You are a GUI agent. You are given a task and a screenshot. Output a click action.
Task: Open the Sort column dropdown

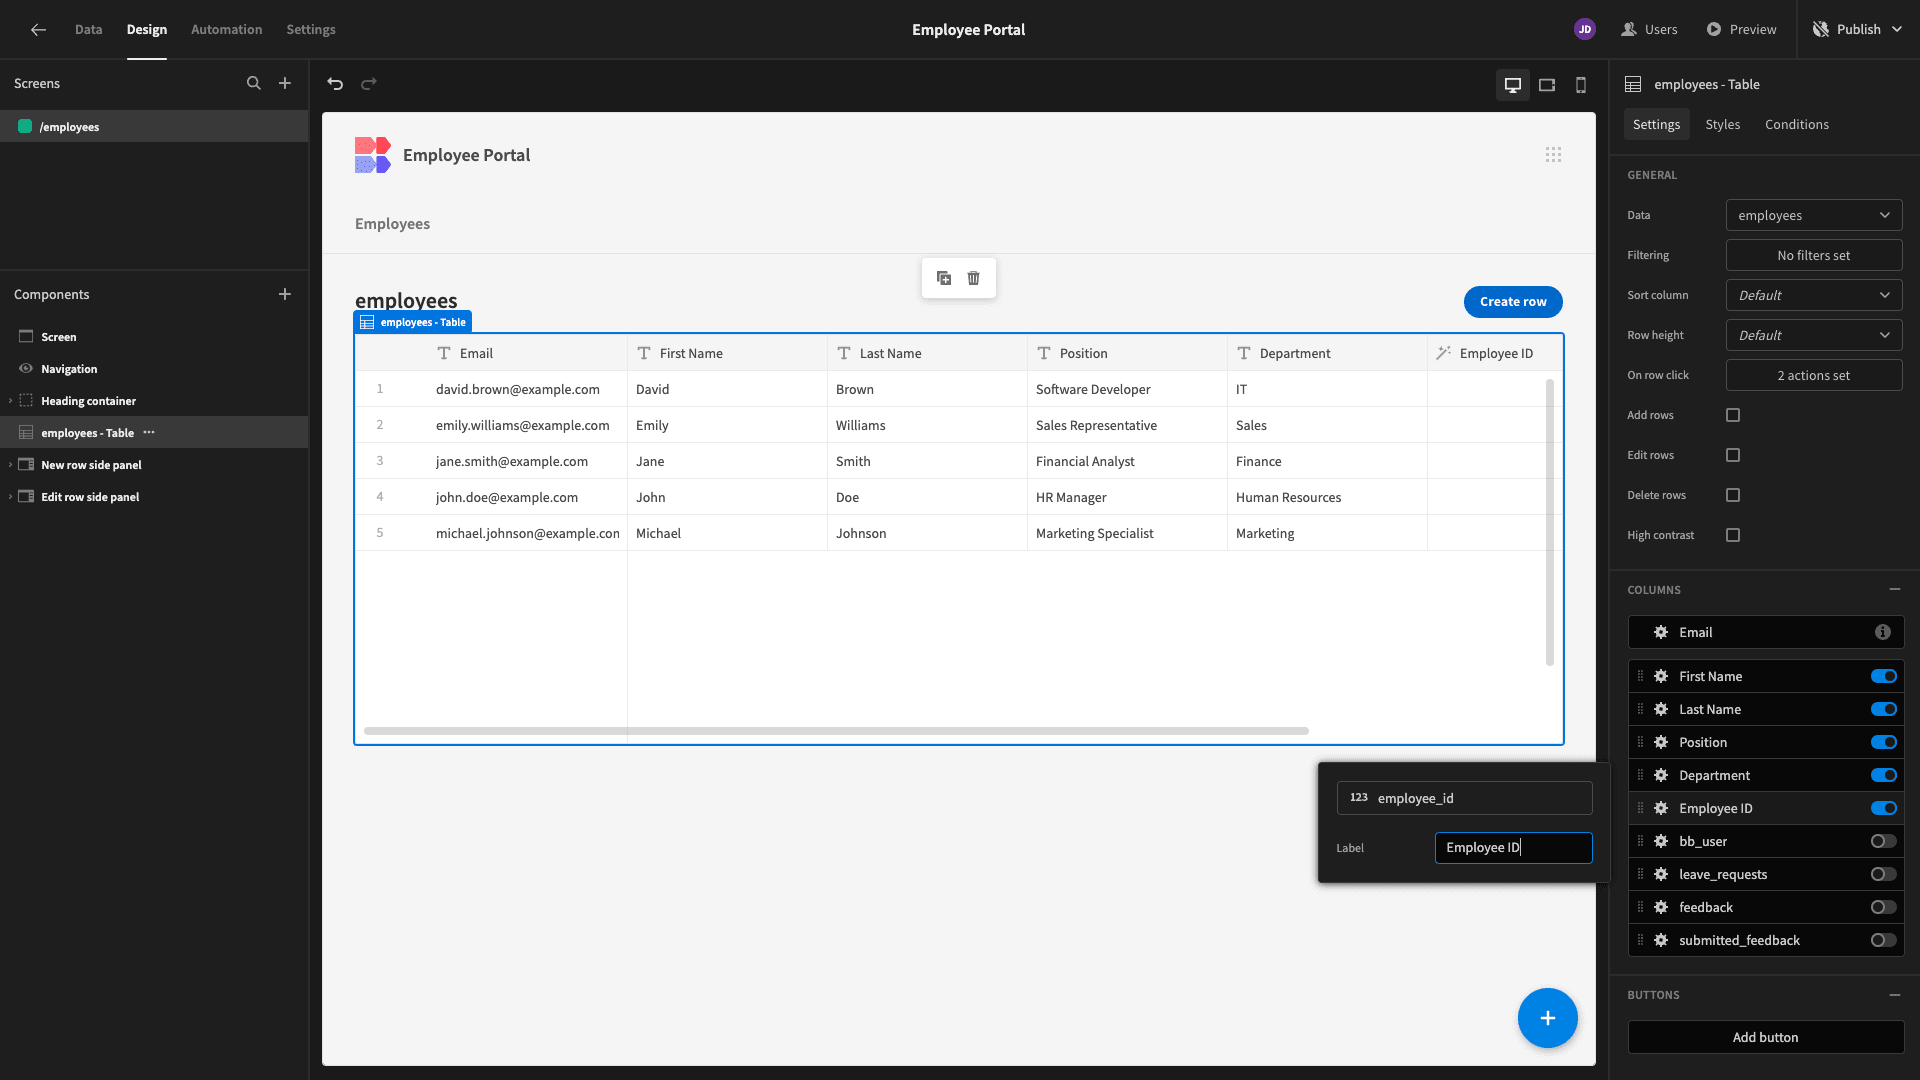(x=1814, y=296)
